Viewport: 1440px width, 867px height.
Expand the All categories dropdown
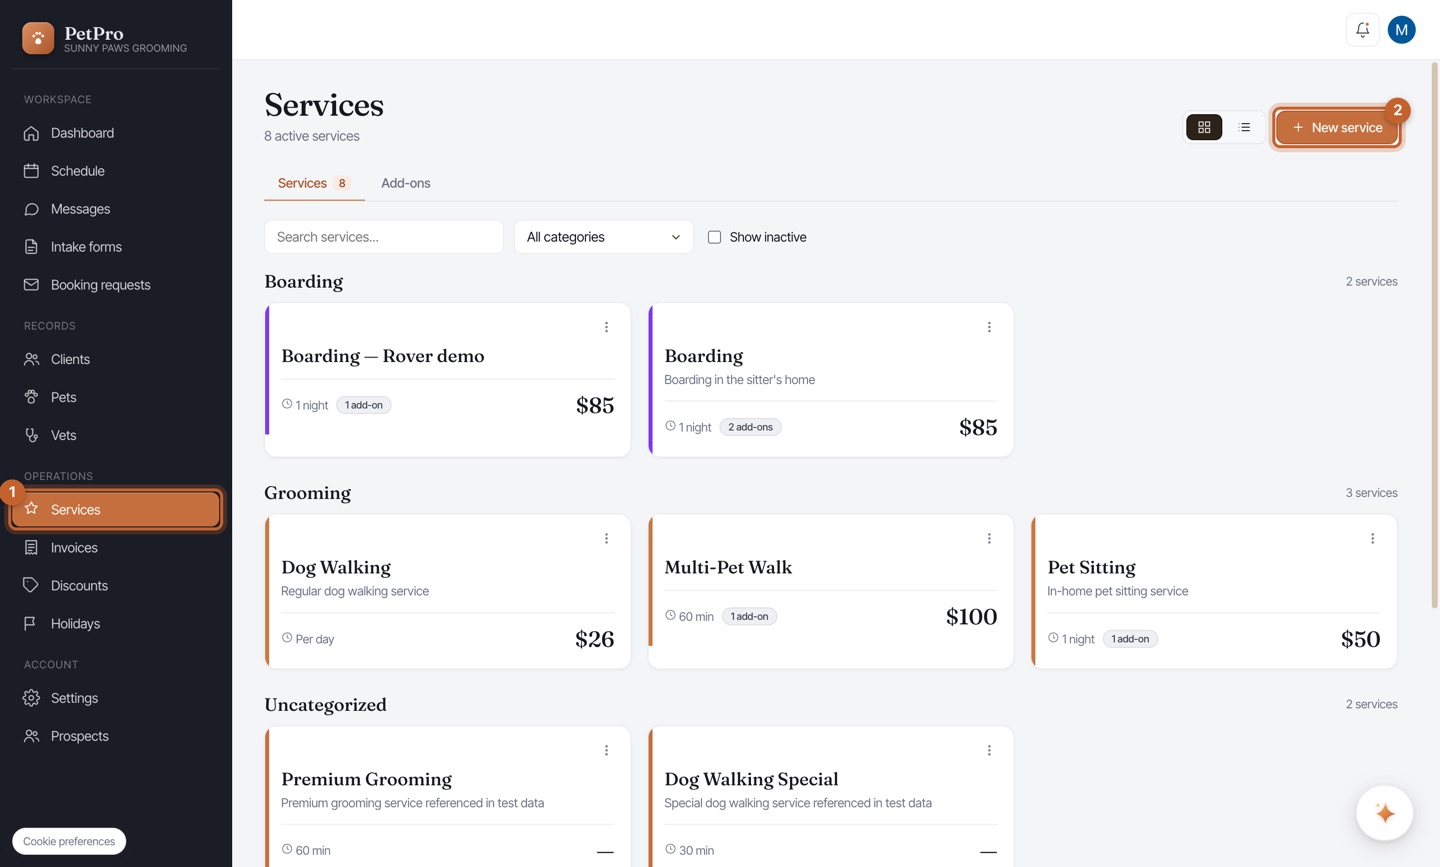pos(603,237)
